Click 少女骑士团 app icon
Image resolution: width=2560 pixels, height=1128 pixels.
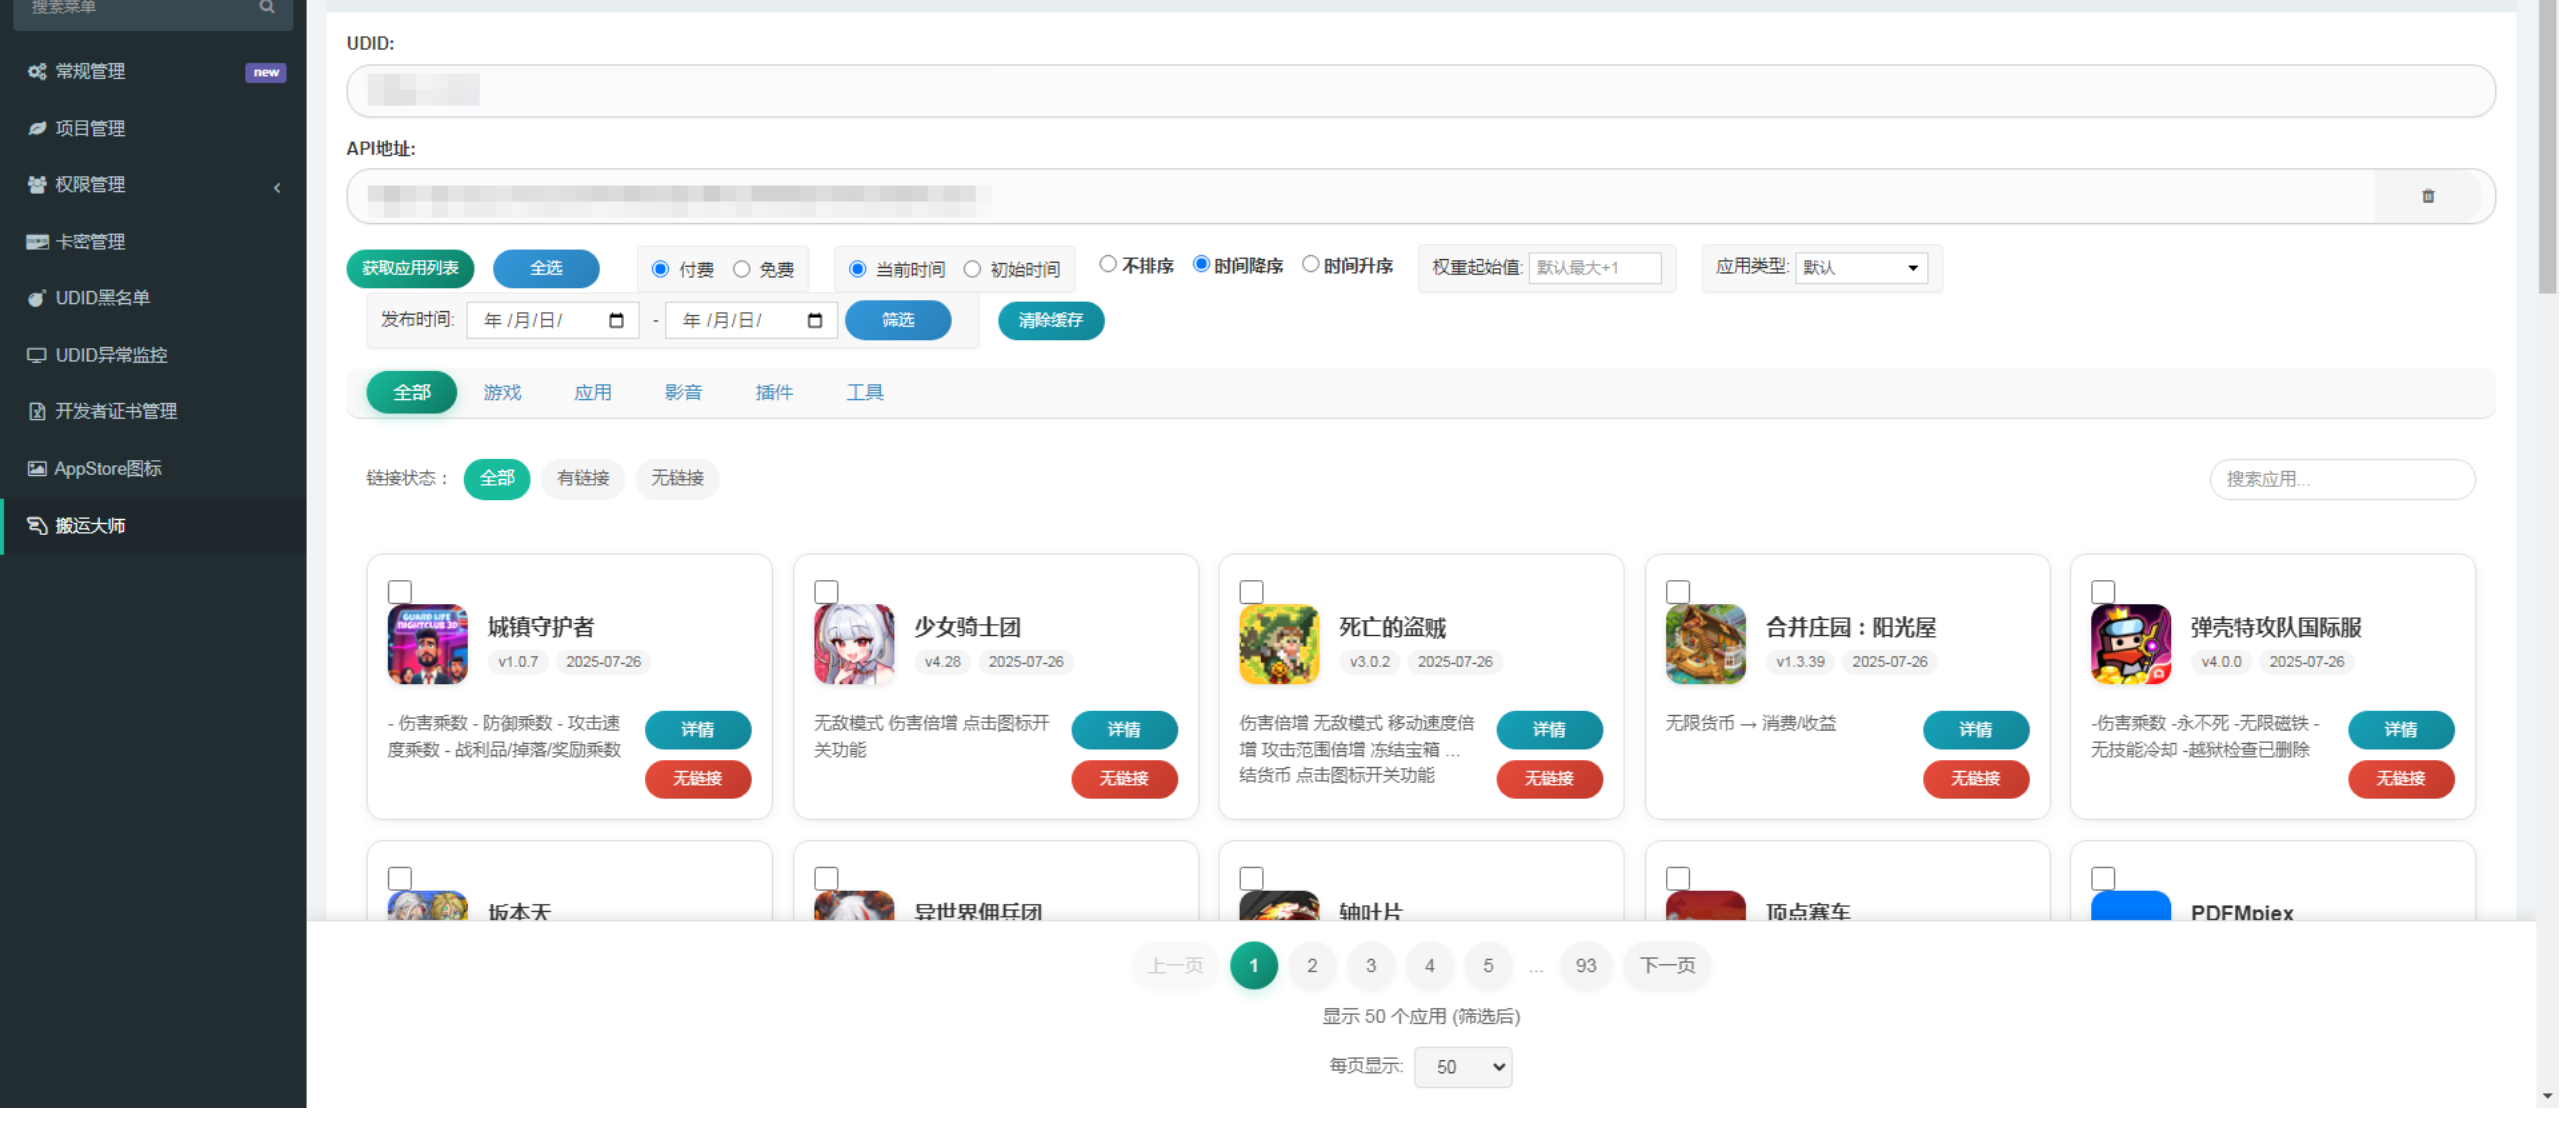click(x=854, y=644)
